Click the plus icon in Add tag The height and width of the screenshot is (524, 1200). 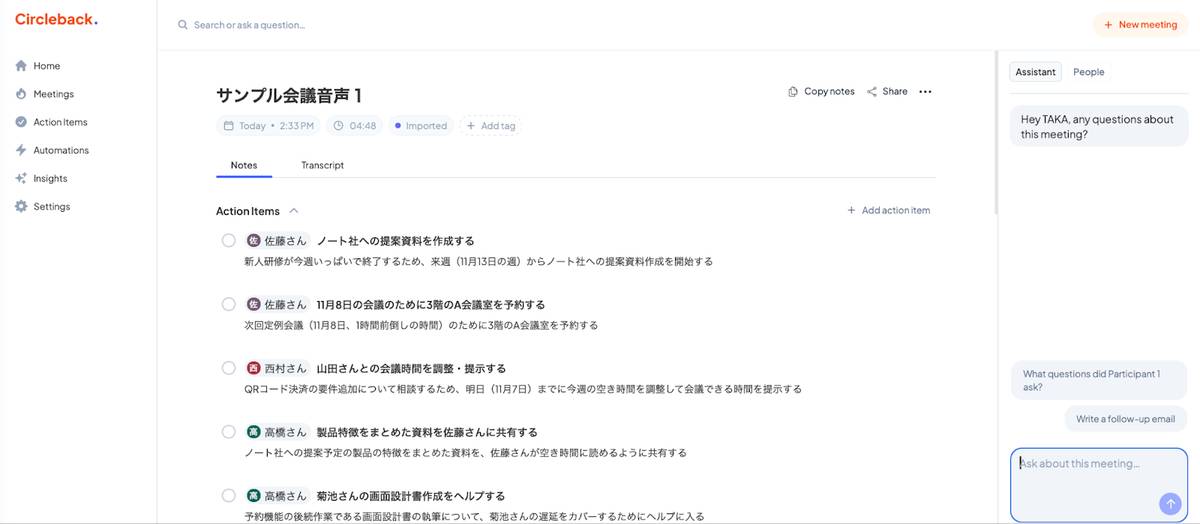(471, 126)
